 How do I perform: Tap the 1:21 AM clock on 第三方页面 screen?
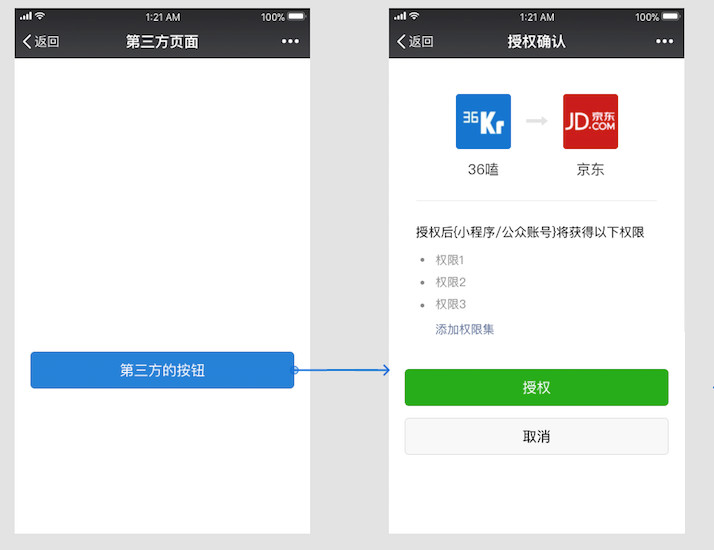[163, 17]
